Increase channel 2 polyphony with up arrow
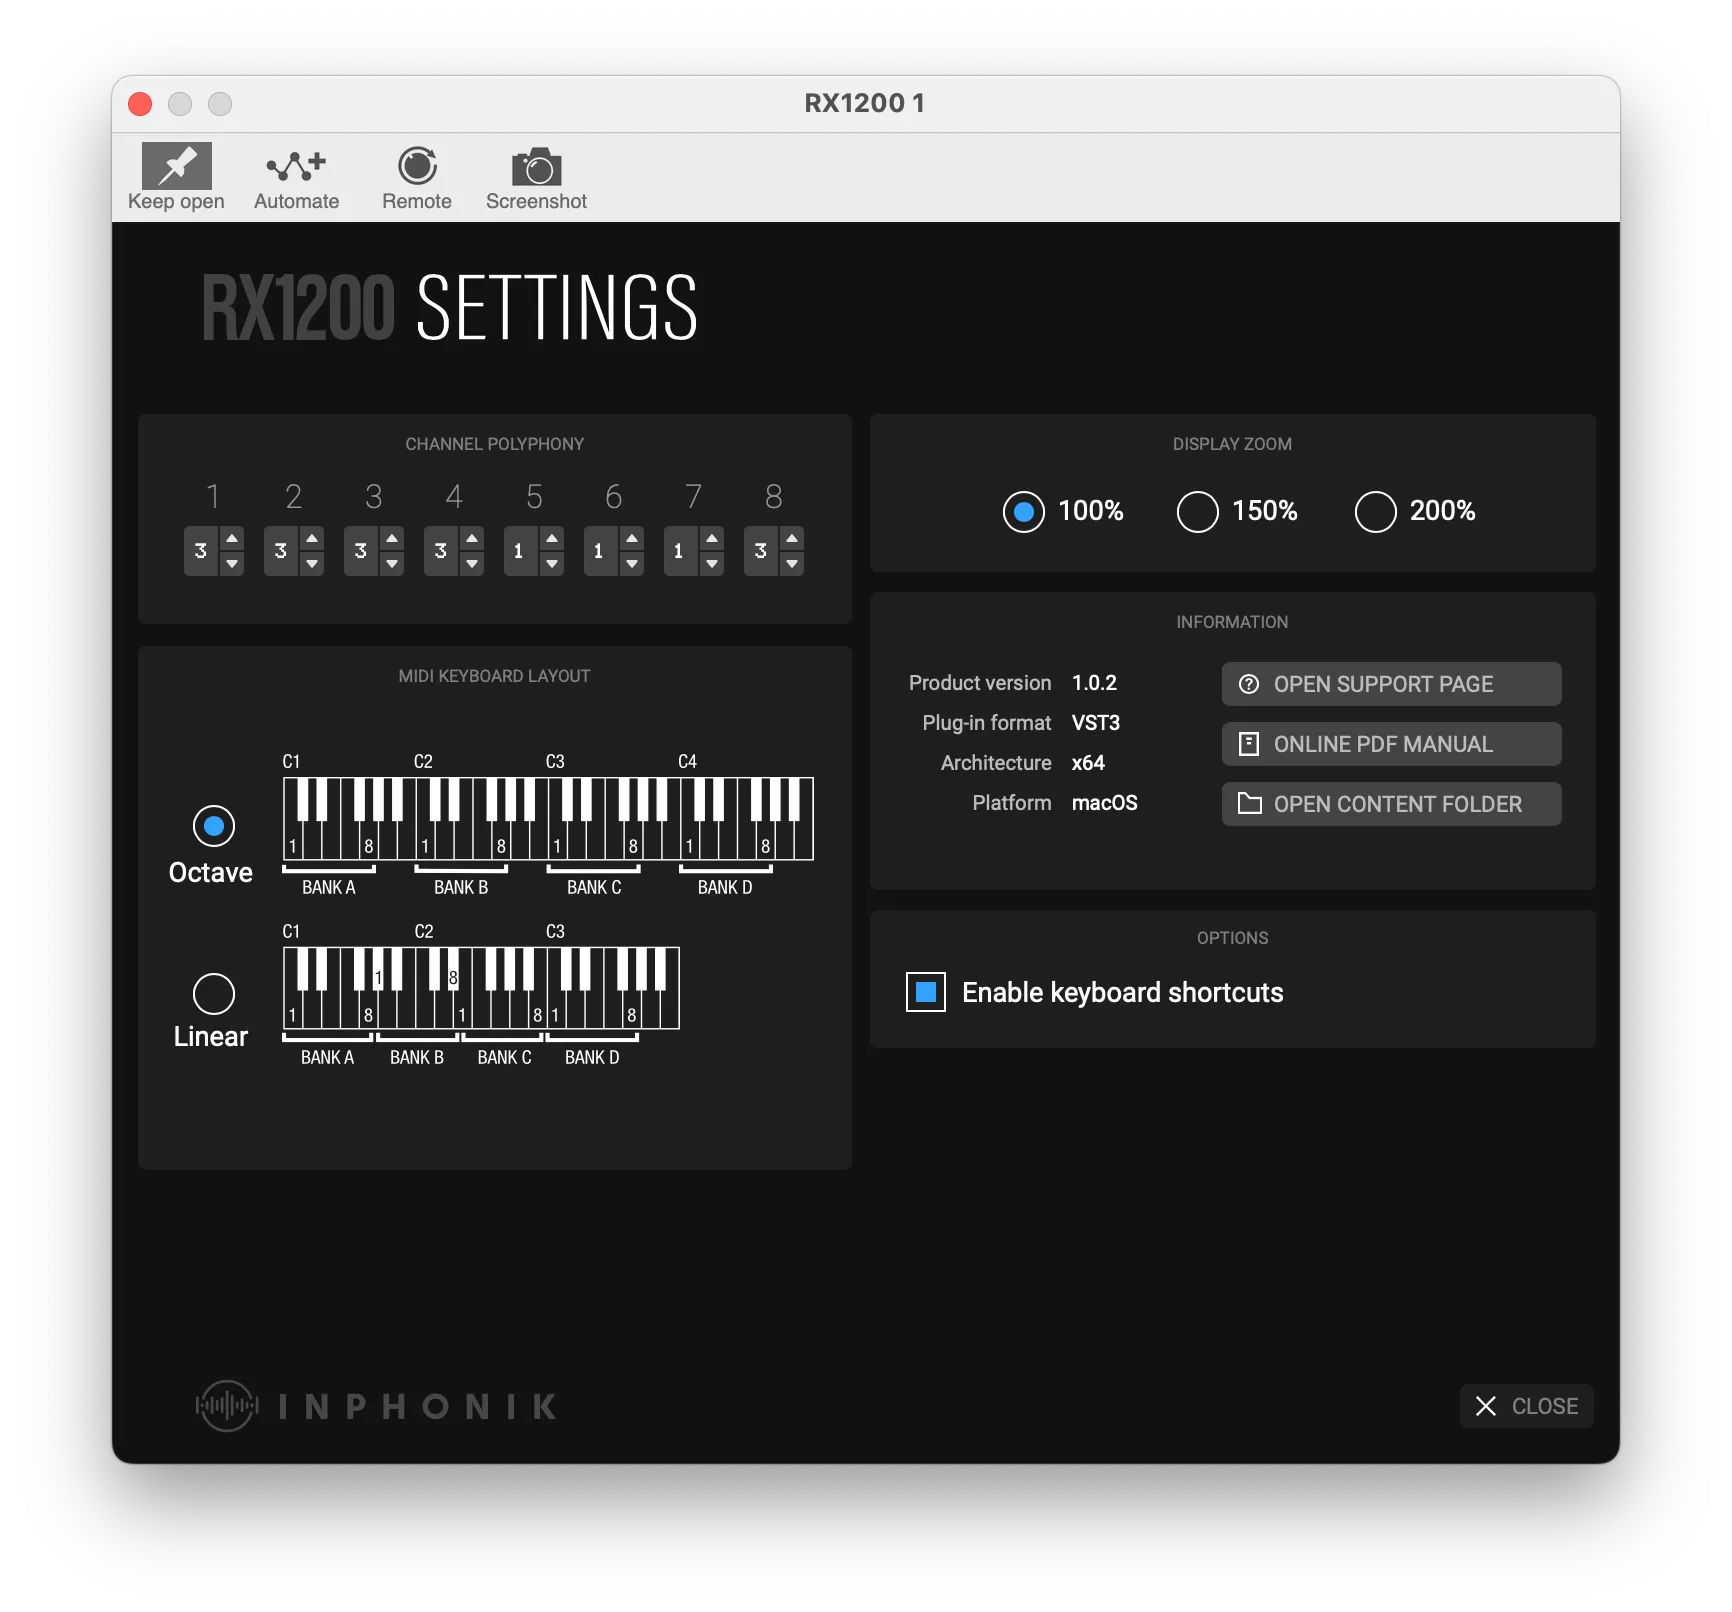The width and height of the screenshot is (1732, 1612). point(312,539)
